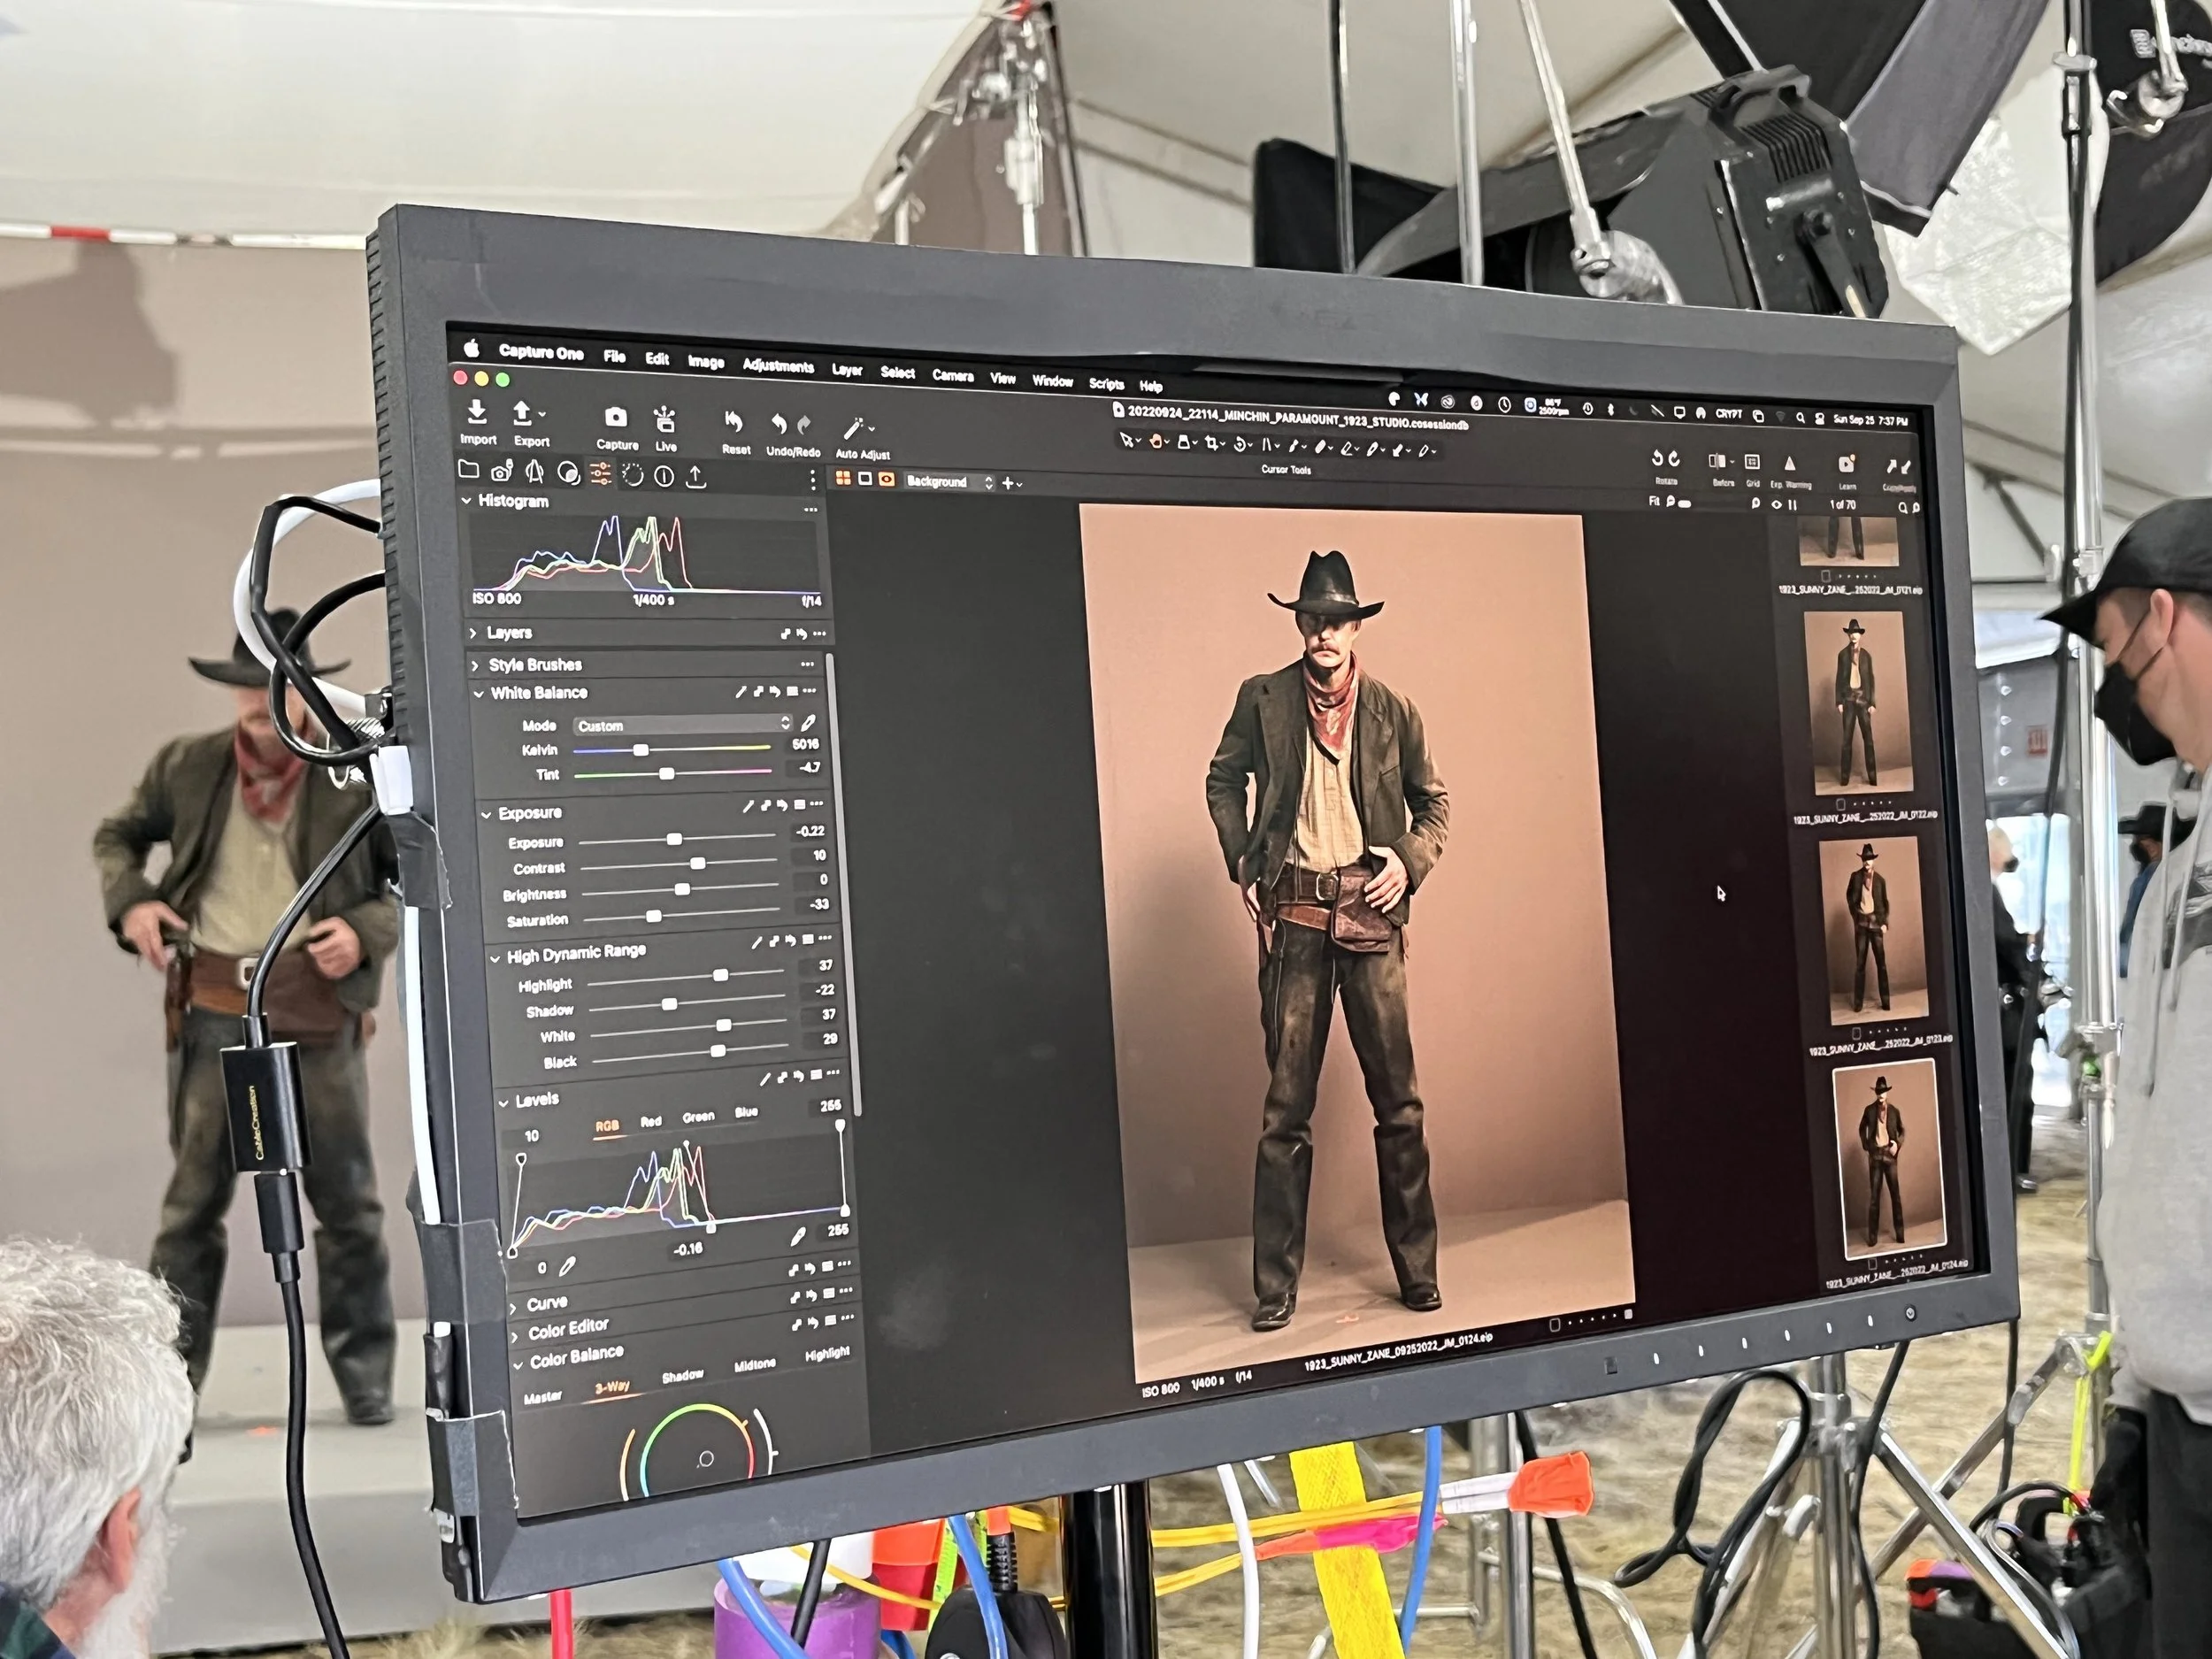Start Live view from the toolbar
The height and width of the screenshot is (1659, 2212).
point(664,420)
